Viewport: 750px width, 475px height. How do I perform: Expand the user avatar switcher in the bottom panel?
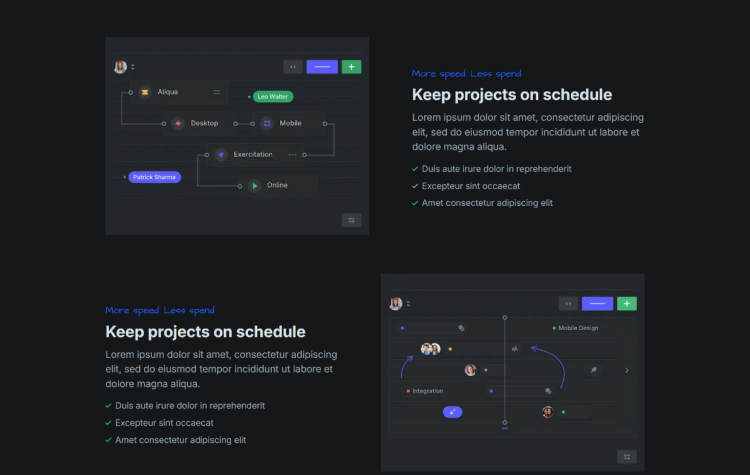pyautogui.click(x=408, y=303)
